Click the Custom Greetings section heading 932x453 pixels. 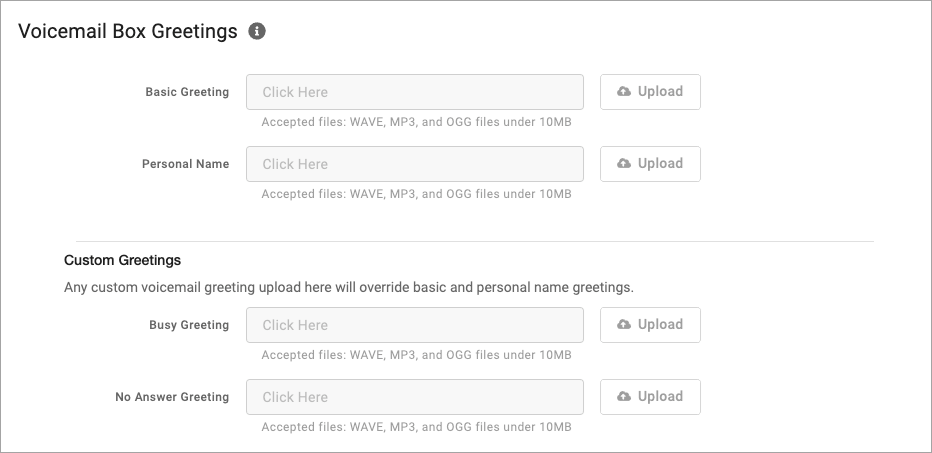point(122,260)
